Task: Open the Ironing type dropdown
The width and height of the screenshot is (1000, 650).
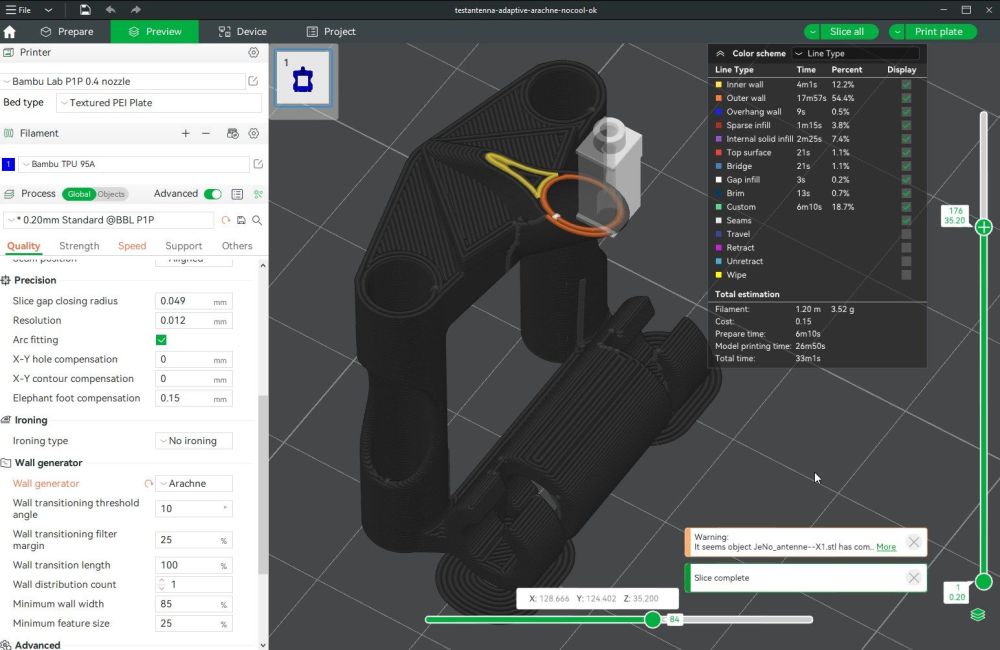Action: click(194, 441)
